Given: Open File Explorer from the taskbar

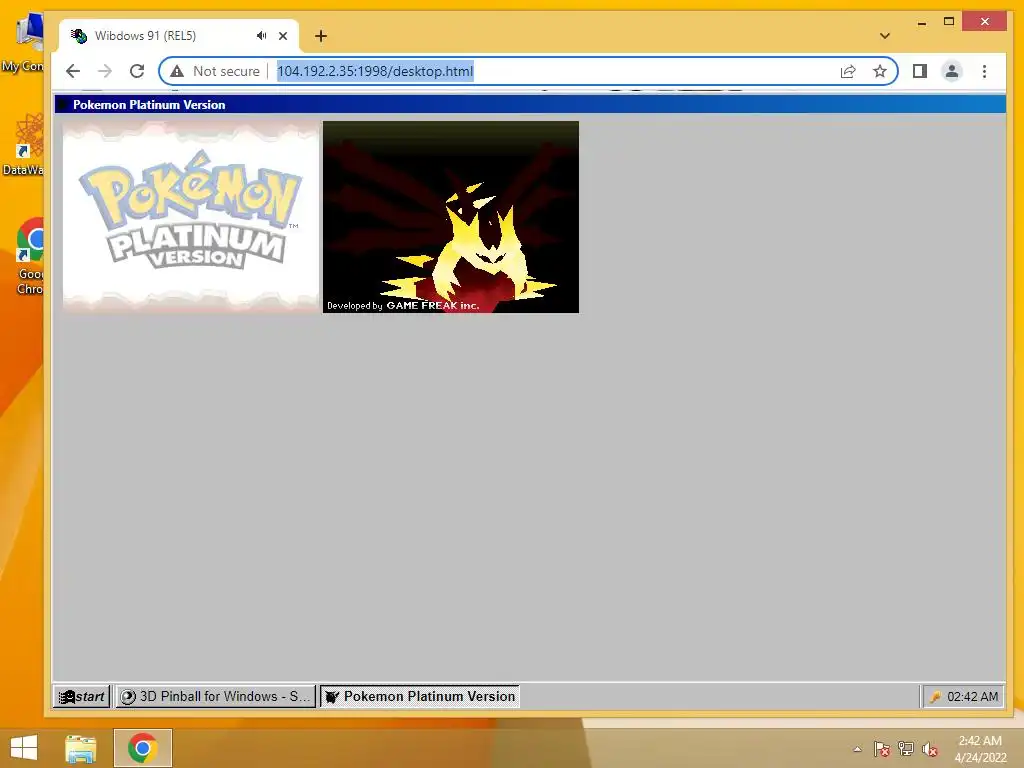Looking at the screenshot, I should [x=81, y=748].
